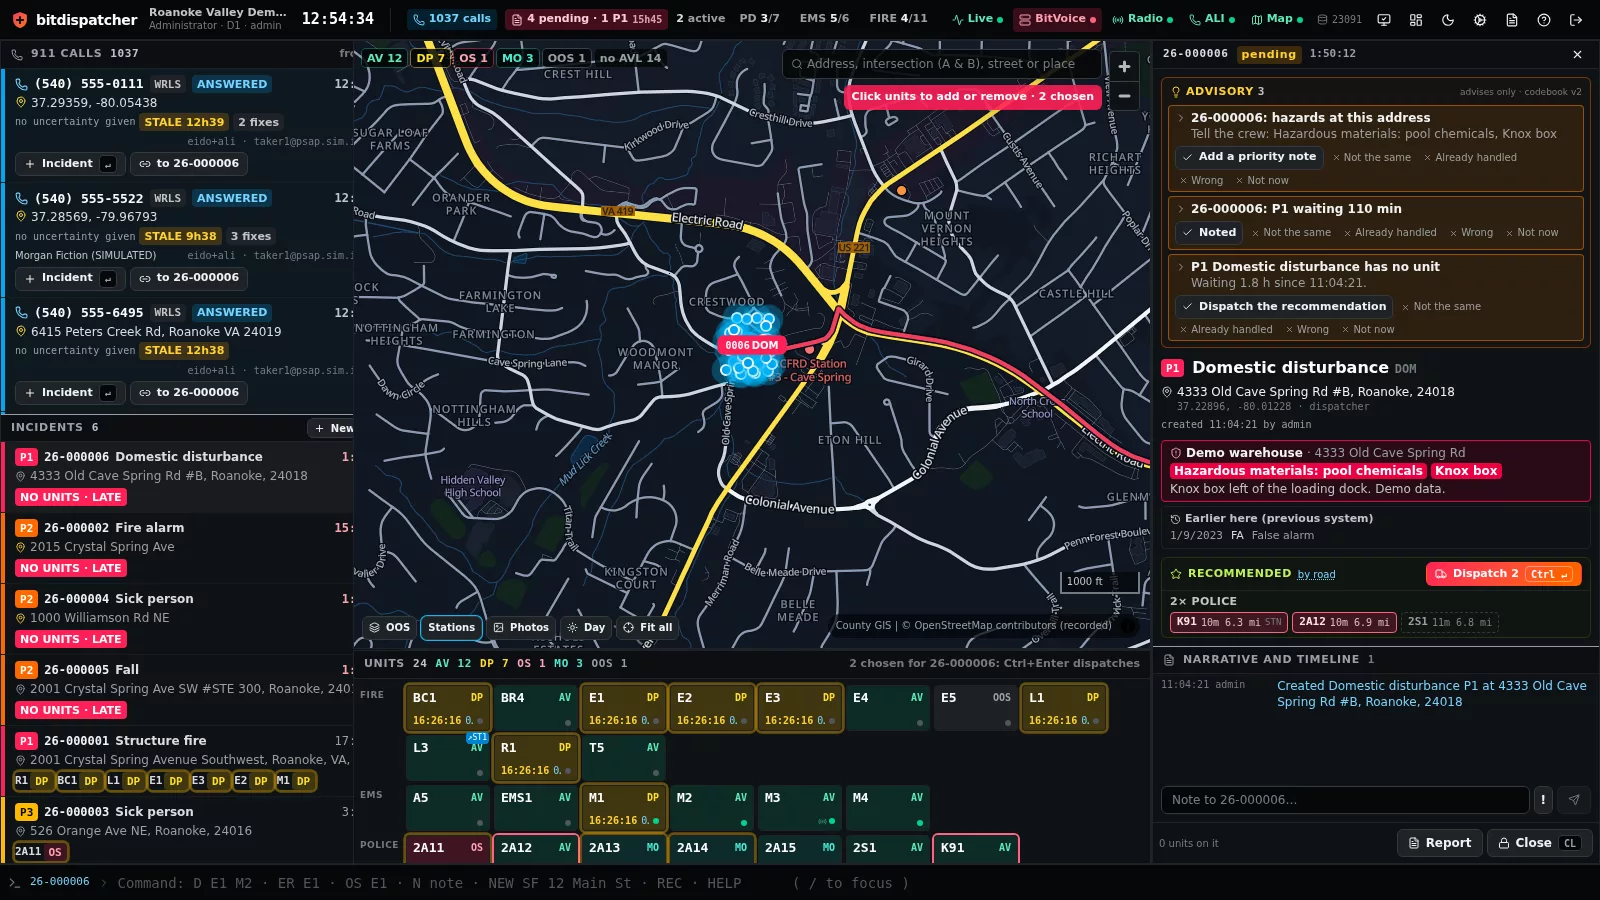1600x900 pixels.
Task: Focus the map address search field
Action: tap(942, 64)
